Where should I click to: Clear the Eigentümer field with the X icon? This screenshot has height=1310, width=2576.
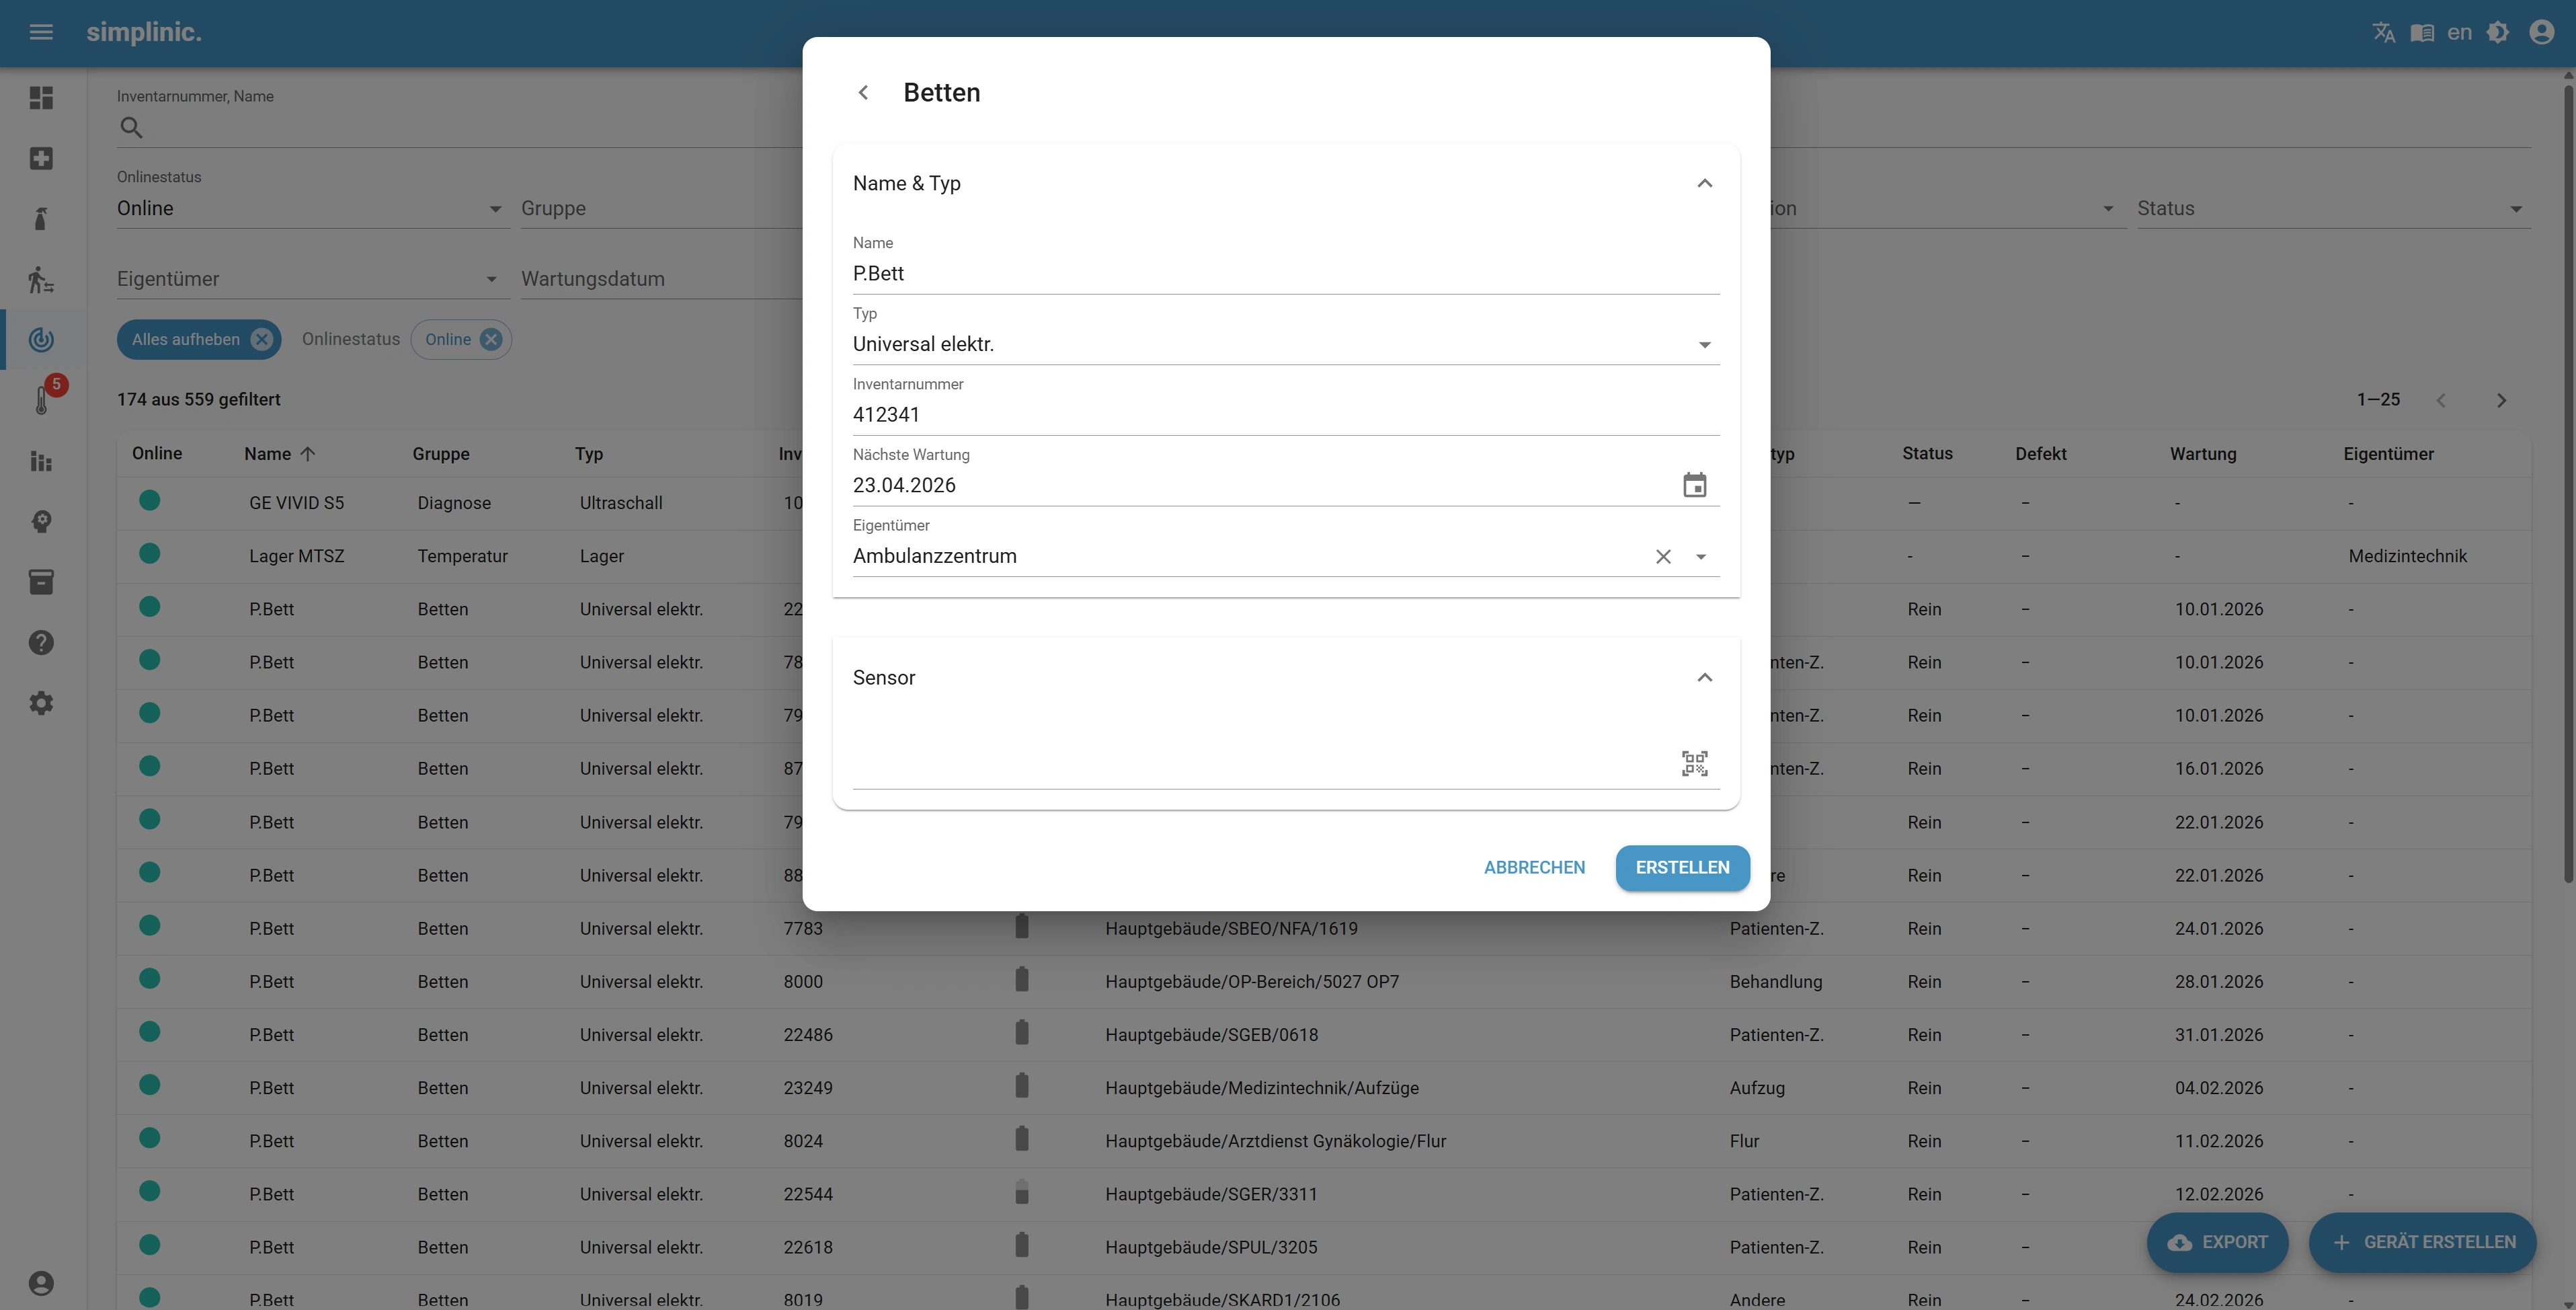(1663, 557)
